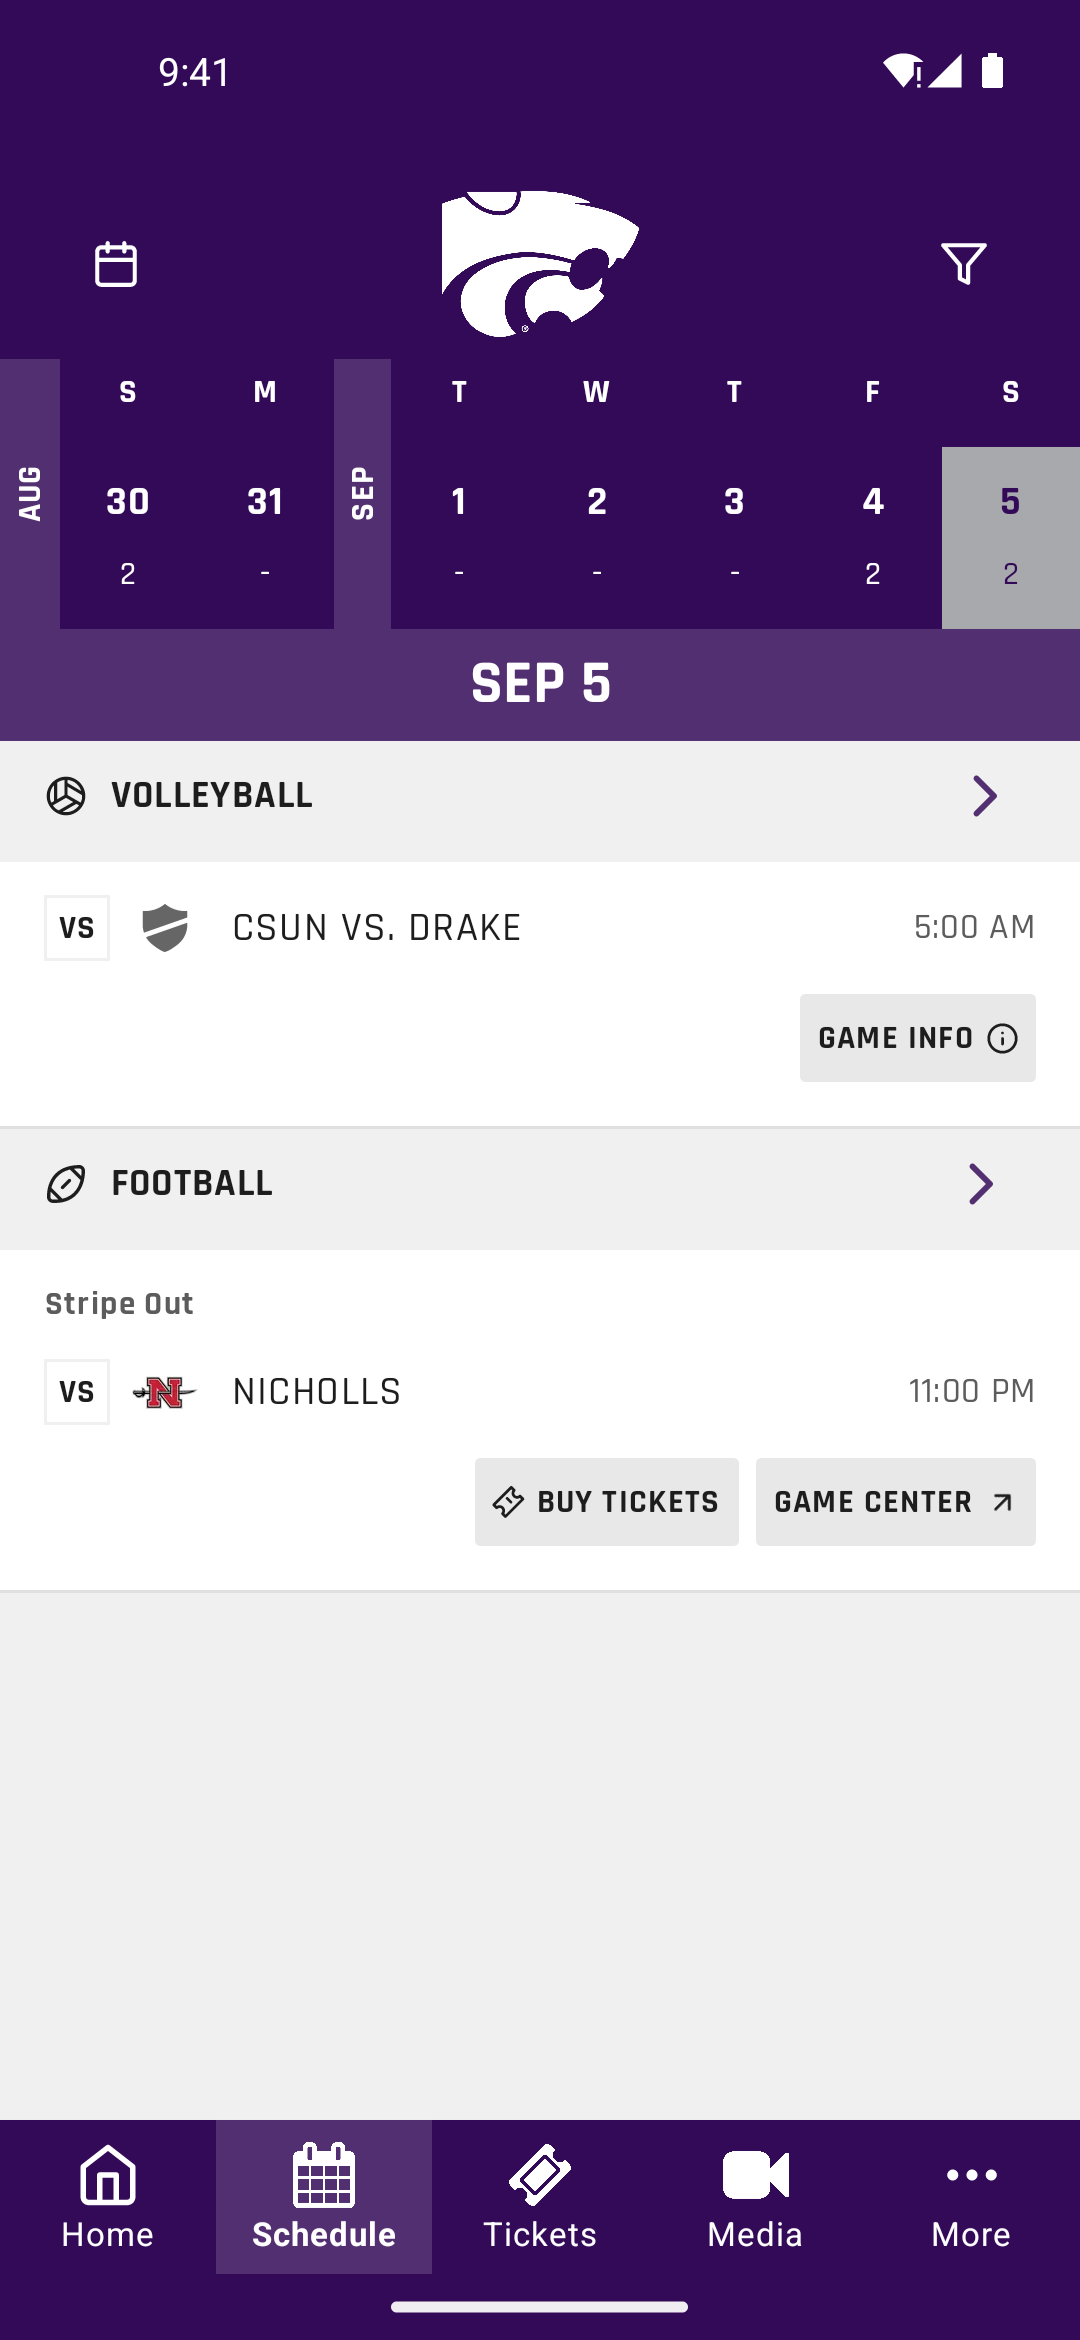
Task: Tap the gray shield team logo
Action: (165, 928)
